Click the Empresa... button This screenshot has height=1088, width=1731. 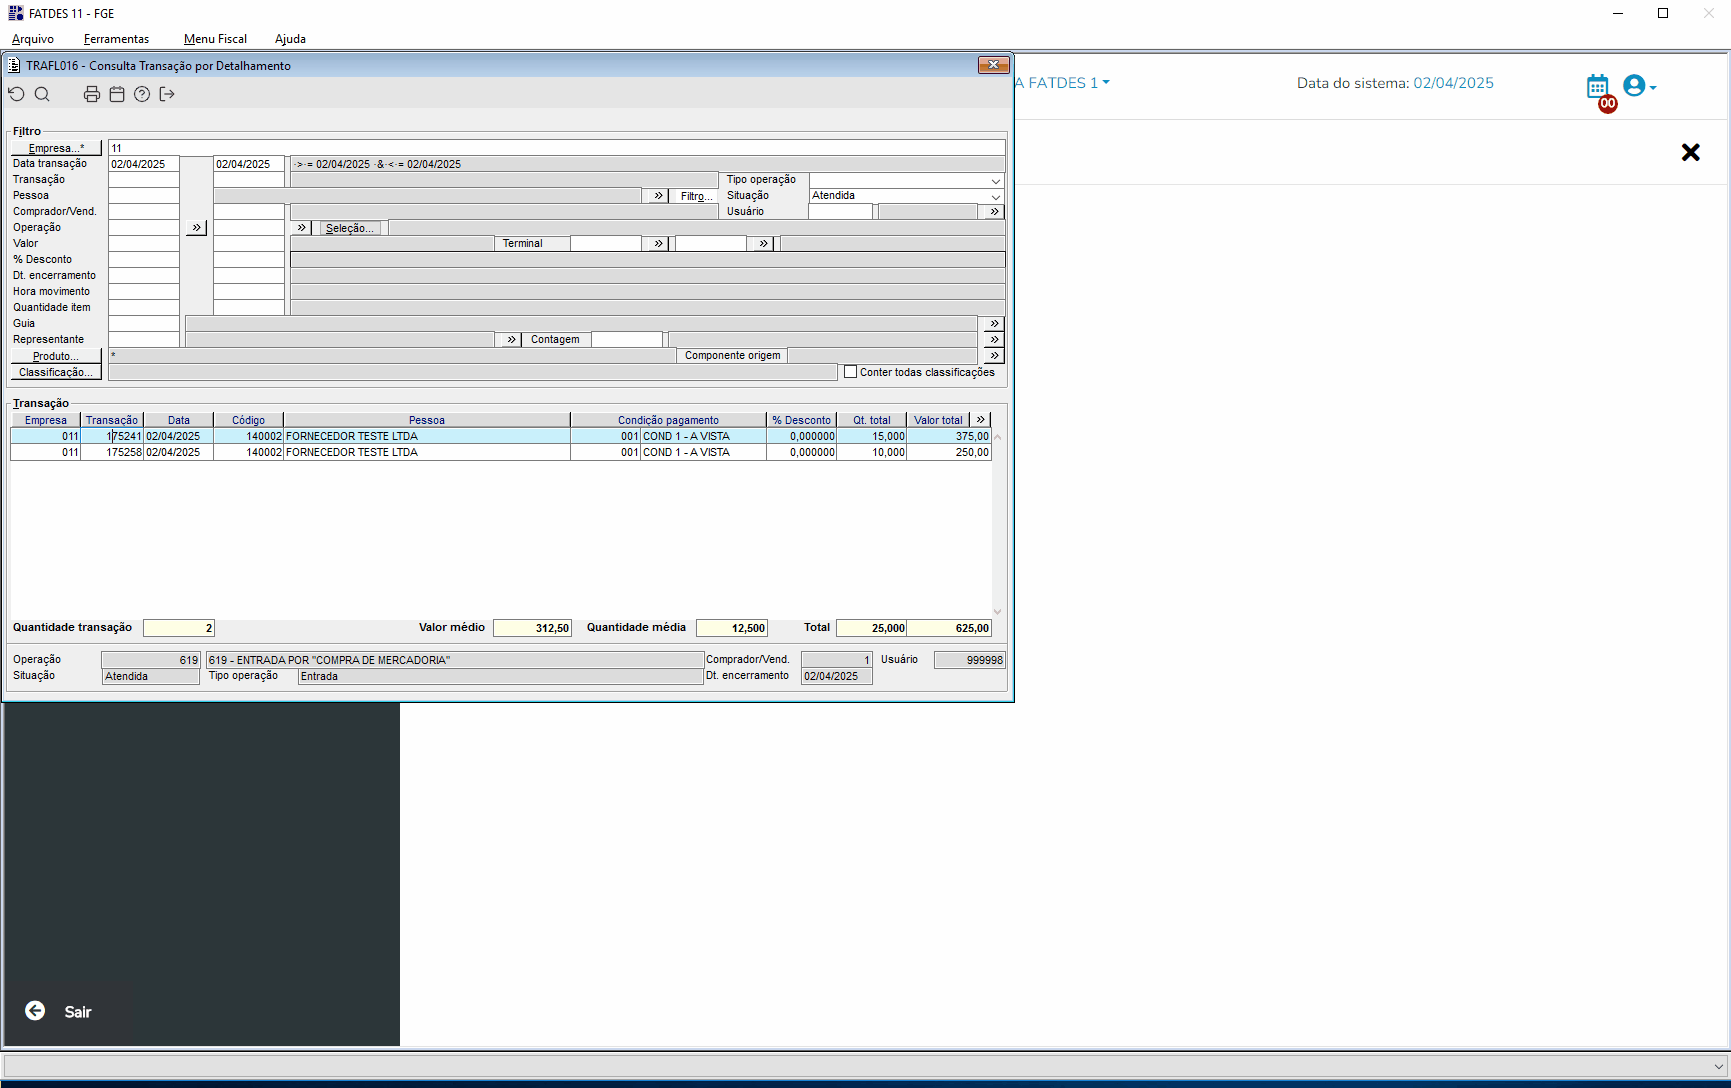tap(56, 148)
